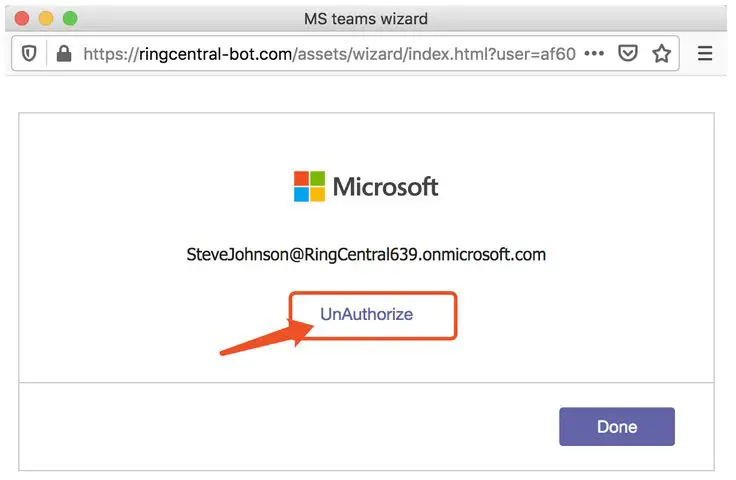Maximize window with the green button
This screenshot has width=736, height=480.
click(70, 19)
